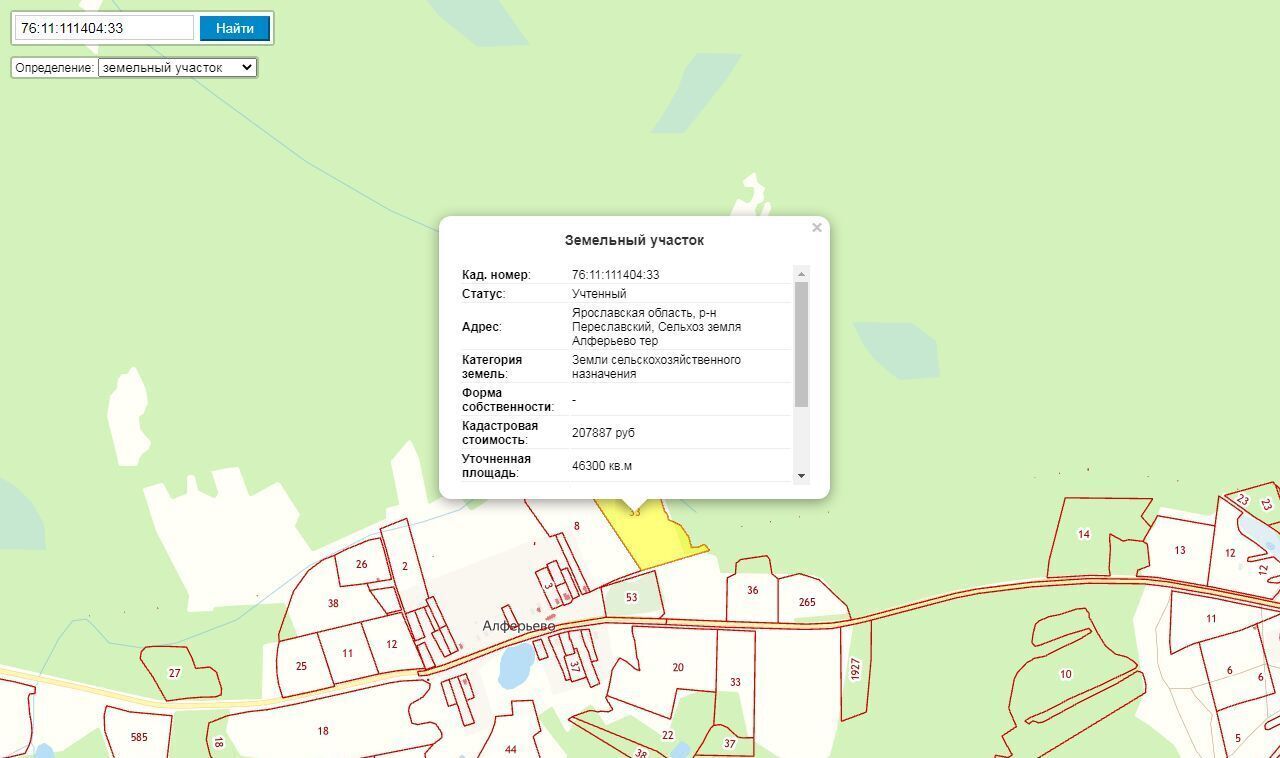The height and width of the screenshot is (758, 1280).
Task: Select parcel 8 on the map
Action: click(x=576, y=526)
